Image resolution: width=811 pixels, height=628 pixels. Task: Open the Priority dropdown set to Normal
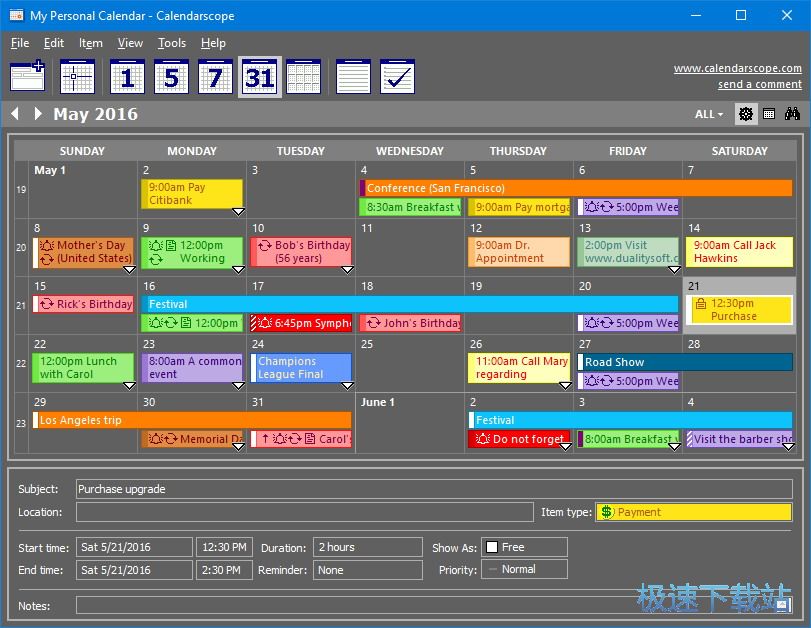tap(524, 568)
